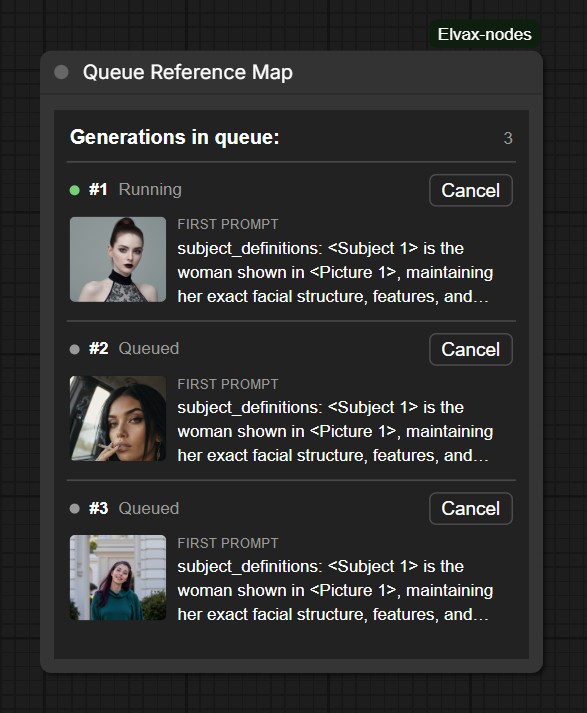
Task: Click the #3 queue number label
Action: coord(98,508)
